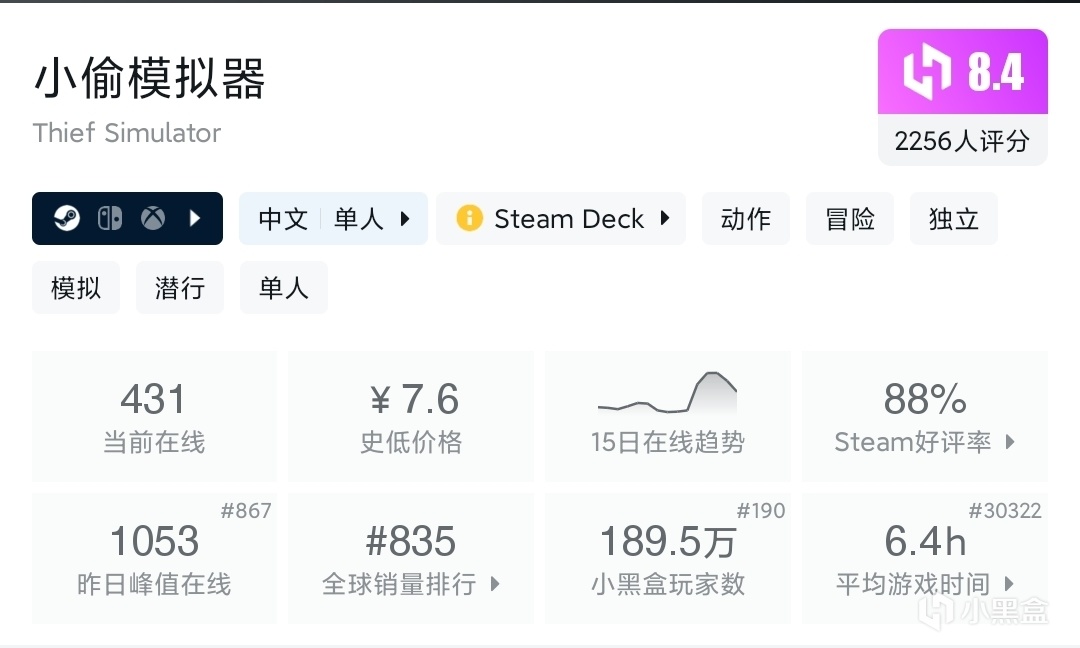Select the 模拟 genre tag
The height and width of the screenshot is (648, 1080).
[76, 289]
